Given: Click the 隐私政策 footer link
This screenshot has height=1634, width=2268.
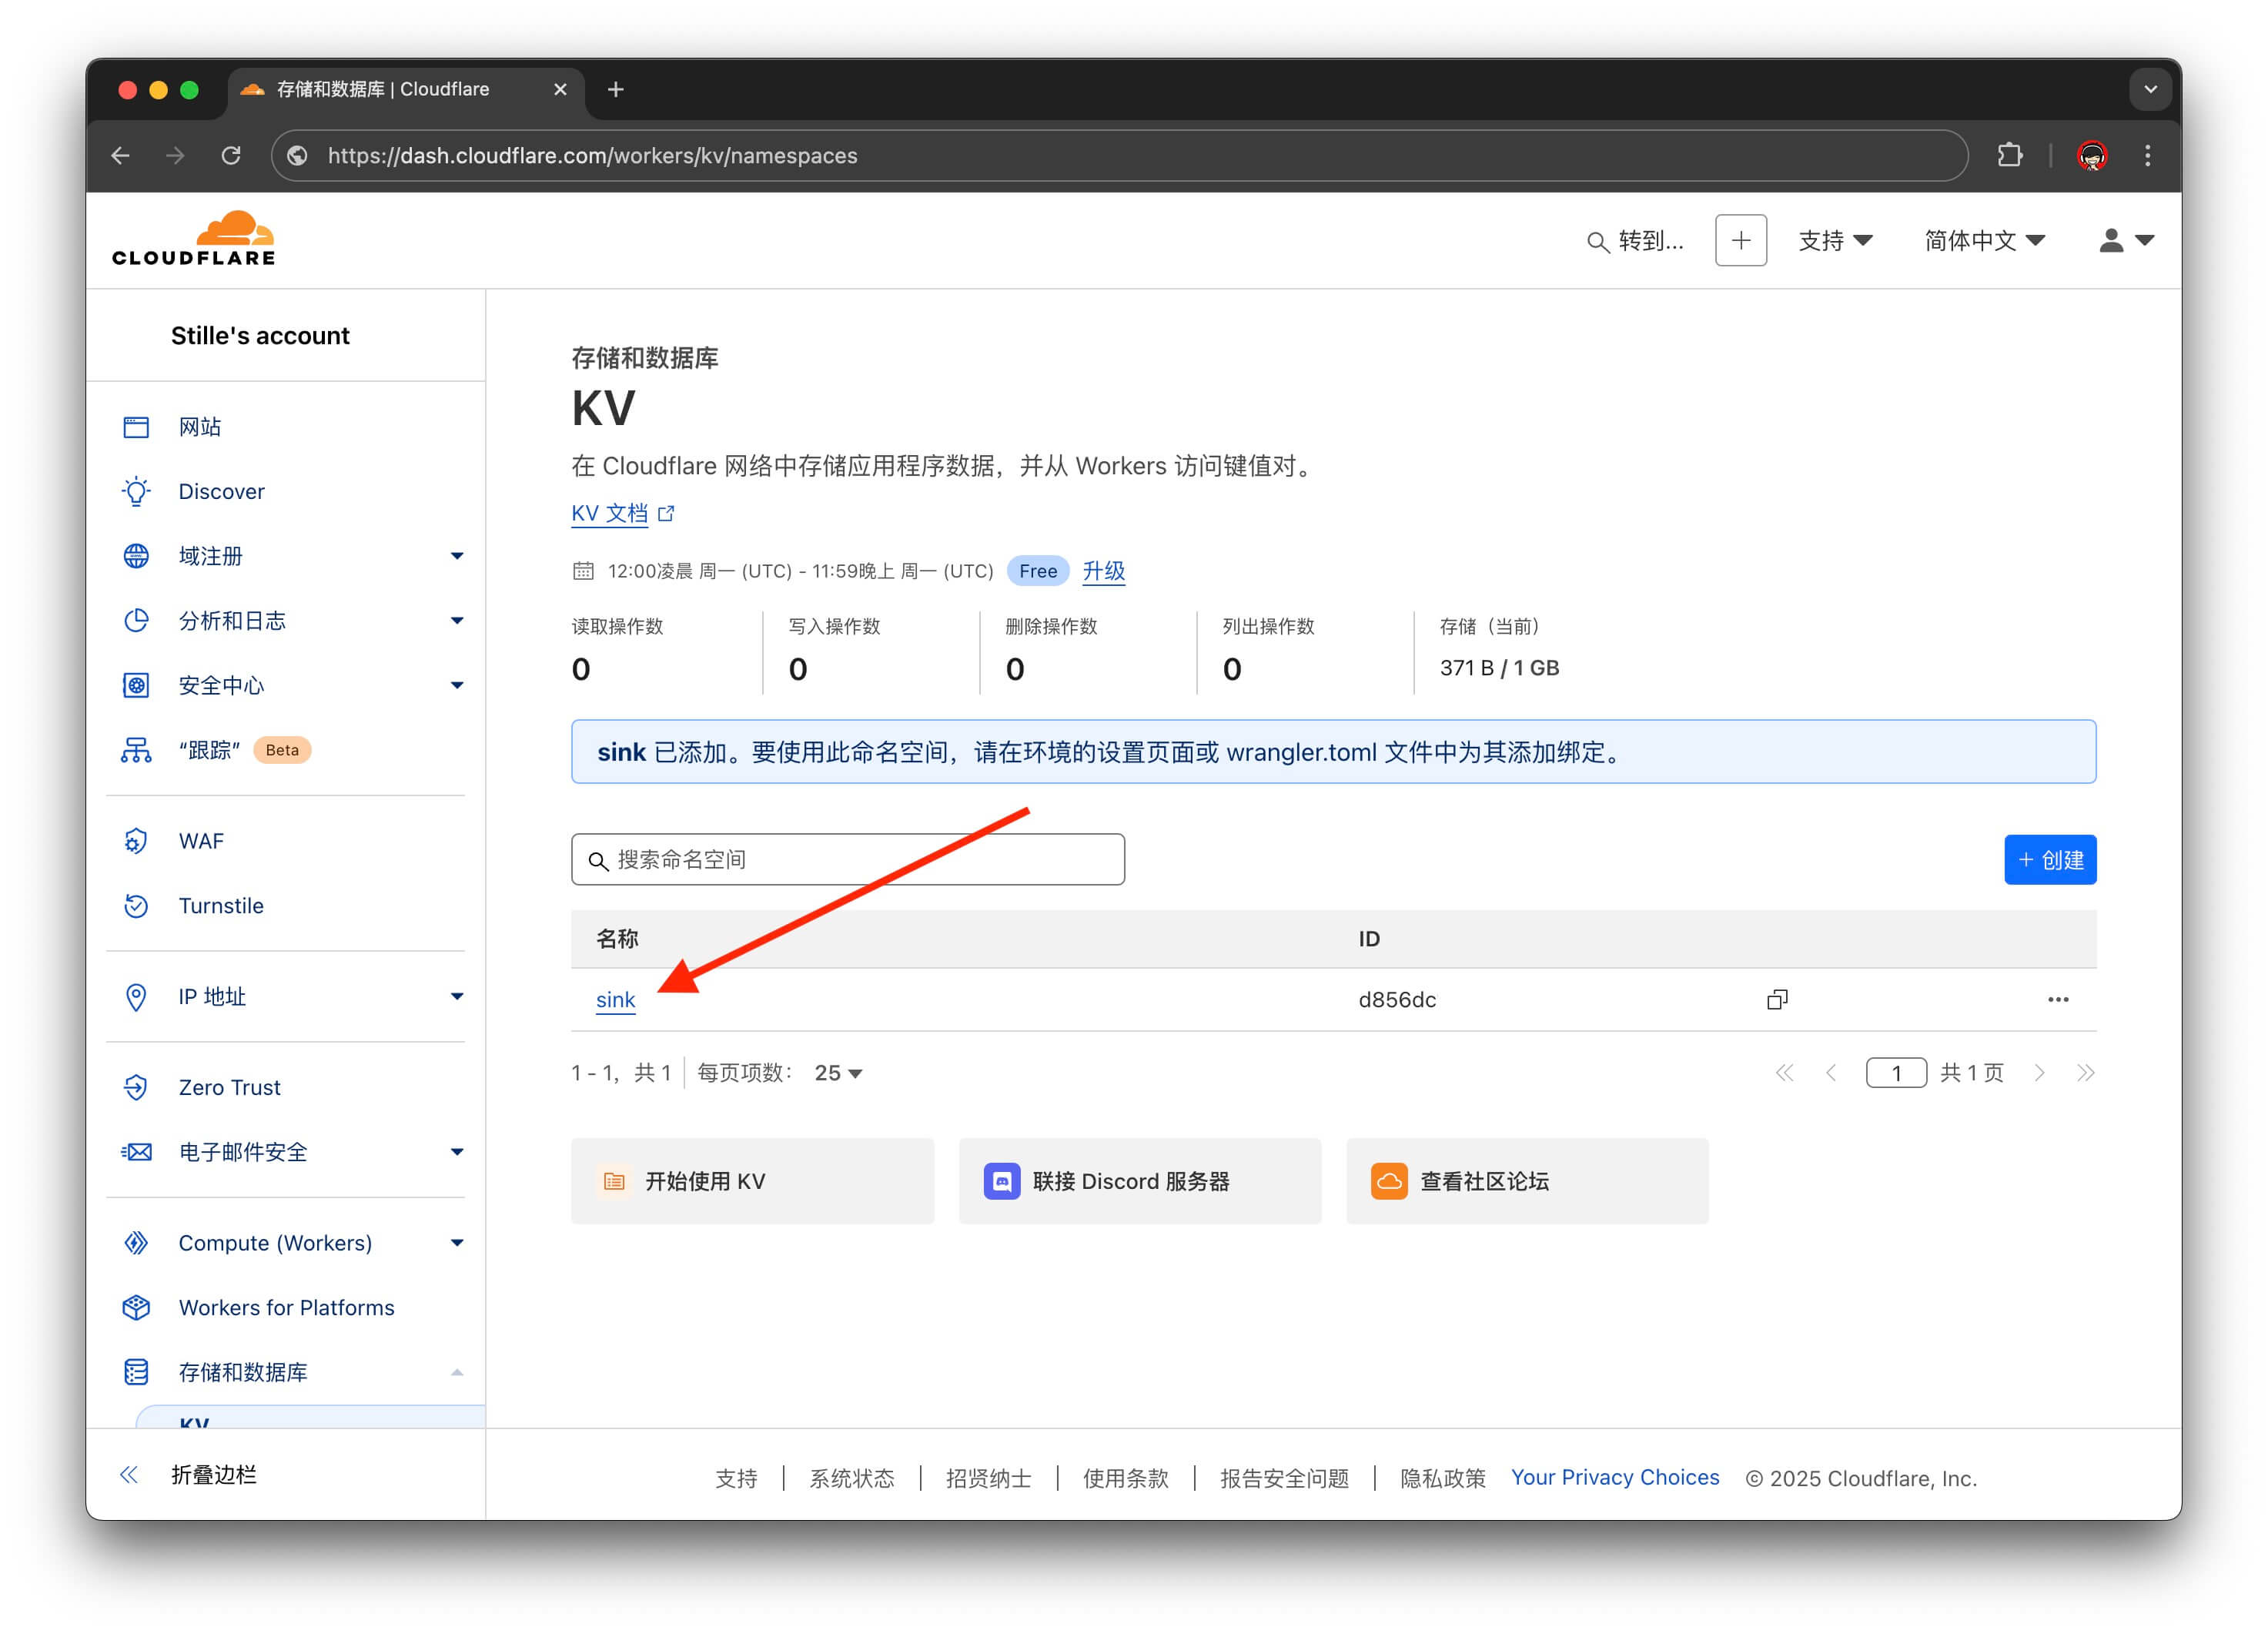Looking at the screenshot, I should point(1442,1478).
